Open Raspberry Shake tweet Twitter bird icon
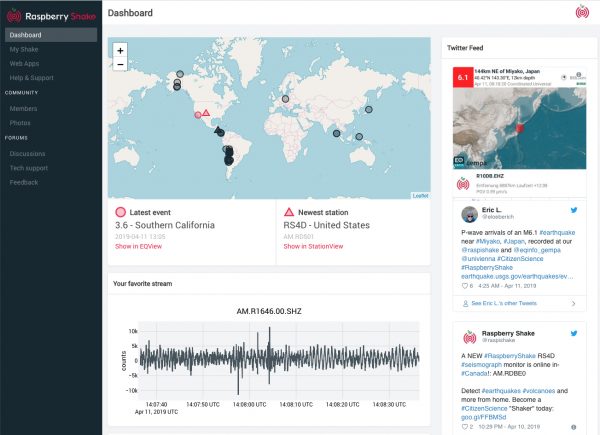600x435 pixels. [574, 333]
